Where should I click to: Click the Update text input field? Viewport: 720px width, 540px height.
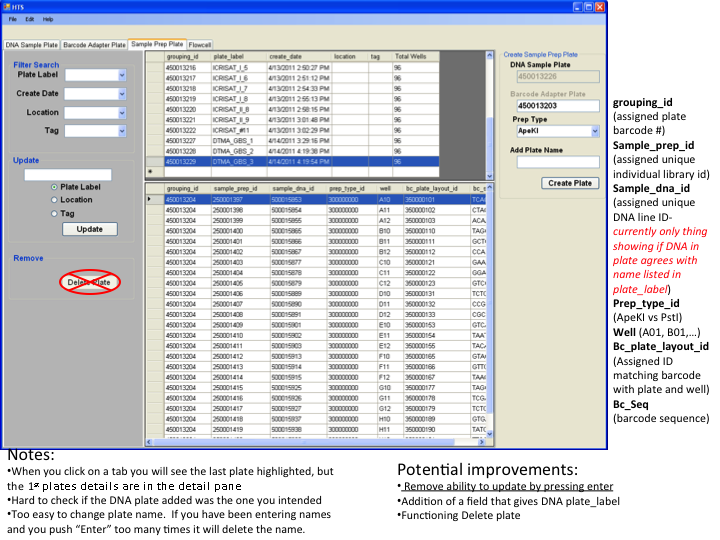click(68, 175)
